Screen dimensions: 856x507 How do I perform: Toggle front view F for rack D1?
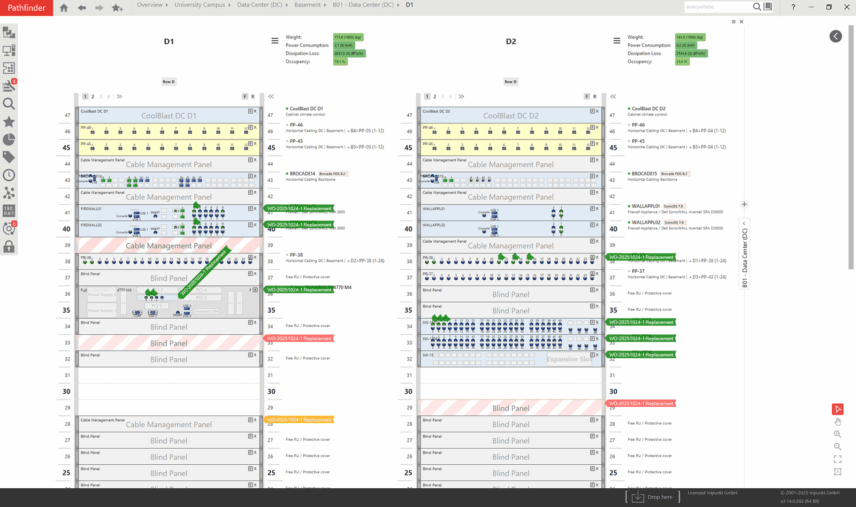(x=246, y=97)
